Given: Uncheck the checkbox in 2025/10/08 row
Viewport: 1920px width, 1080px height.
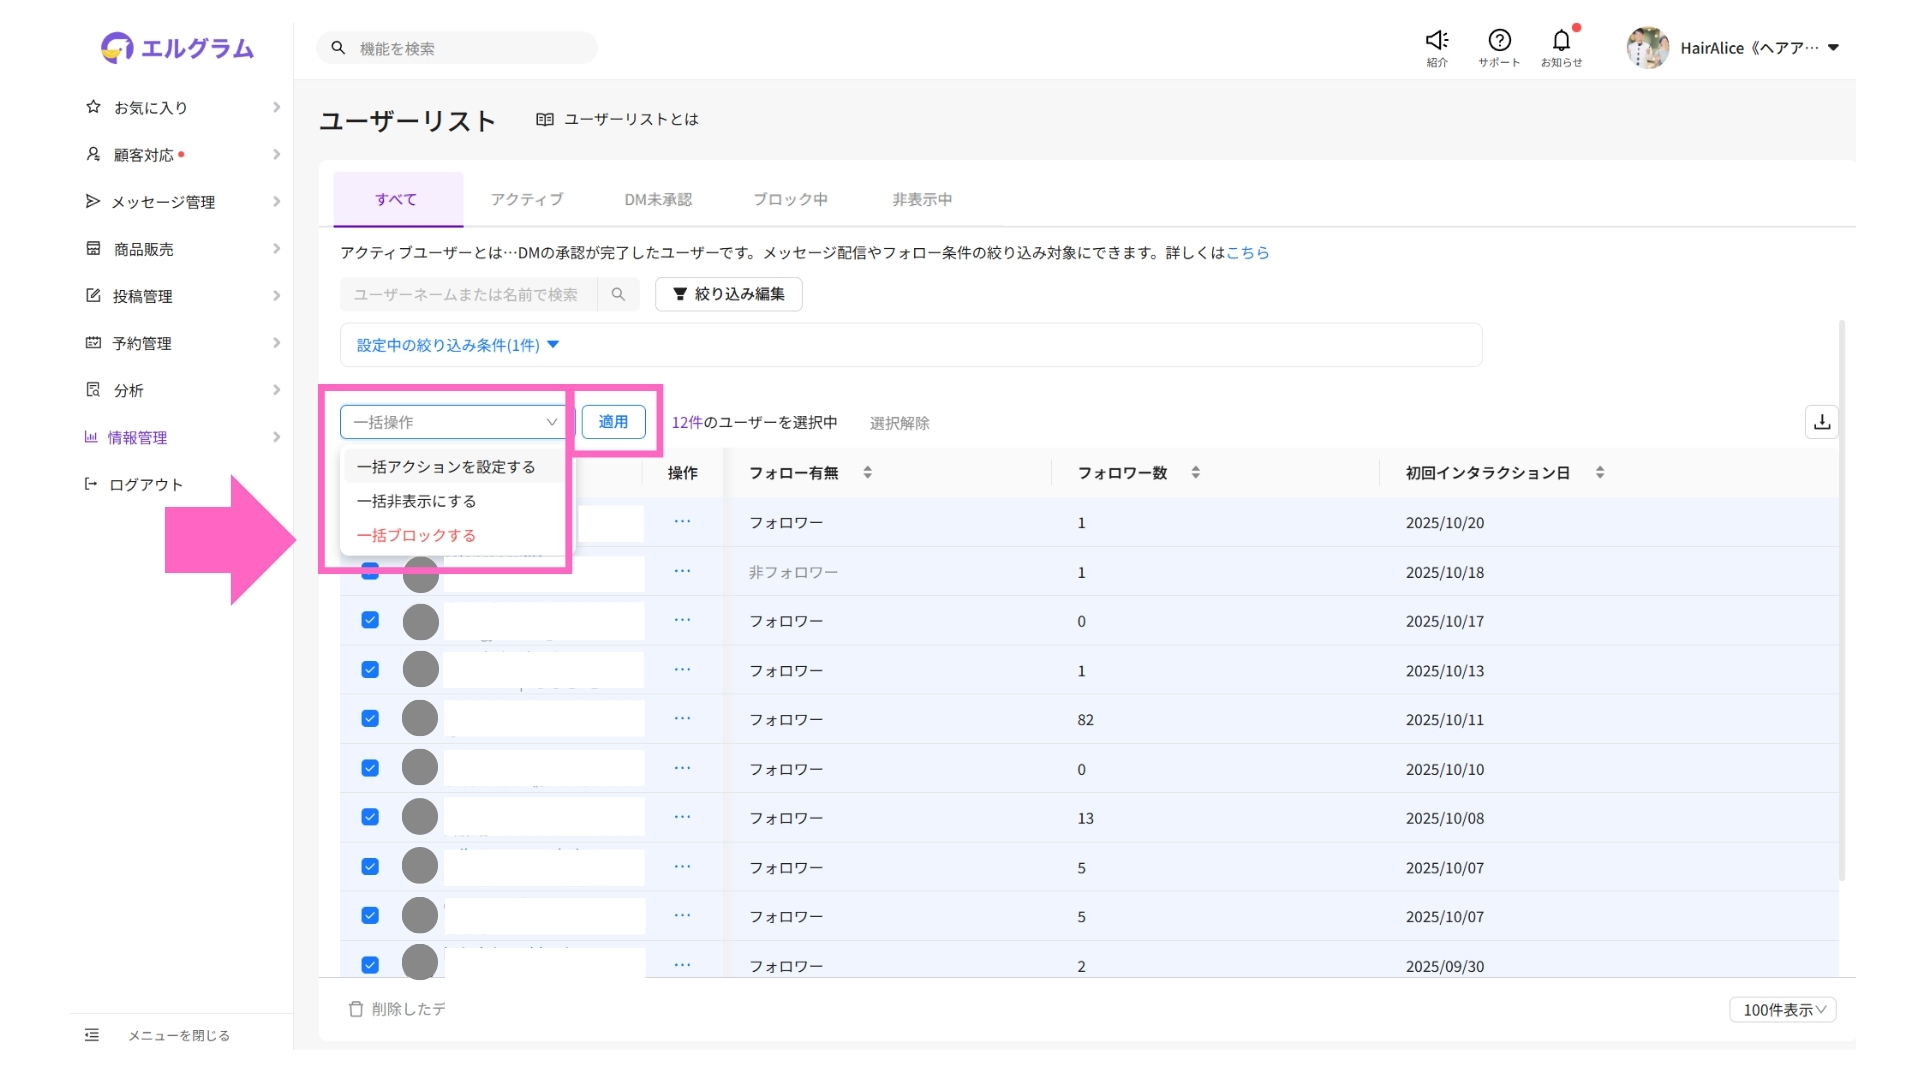Looking at the screenshot, I should click(x=370, y=817).
